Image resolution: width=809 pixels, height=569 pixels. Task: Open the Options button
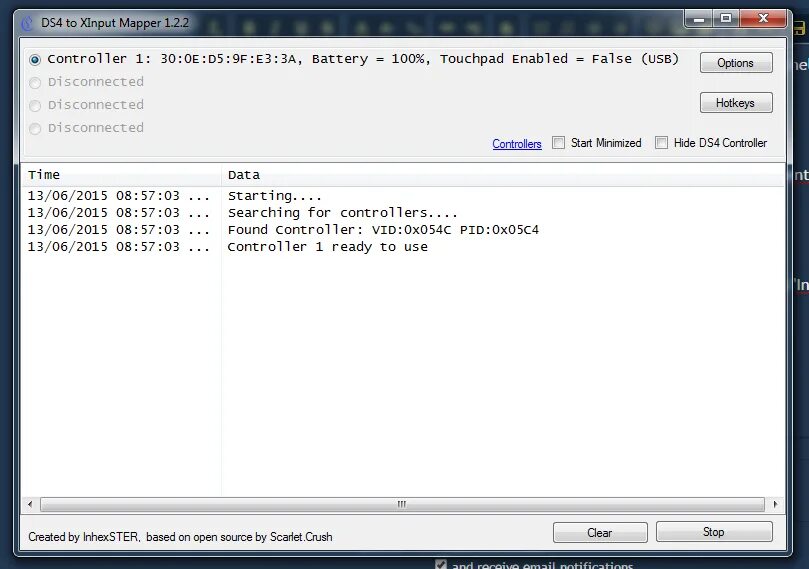point(736,63)
